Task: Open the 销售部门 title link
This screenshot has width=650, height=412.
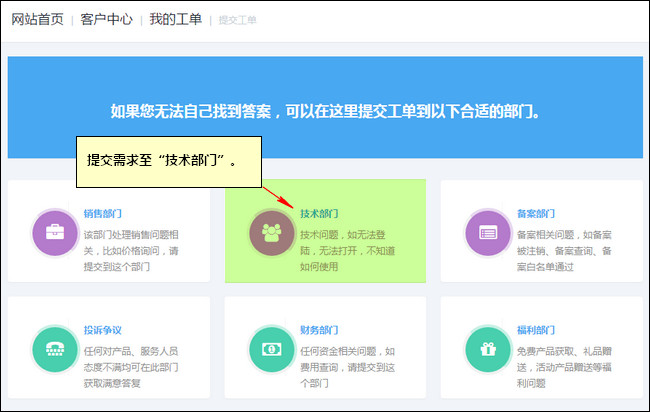Action: tap(103, 213)
